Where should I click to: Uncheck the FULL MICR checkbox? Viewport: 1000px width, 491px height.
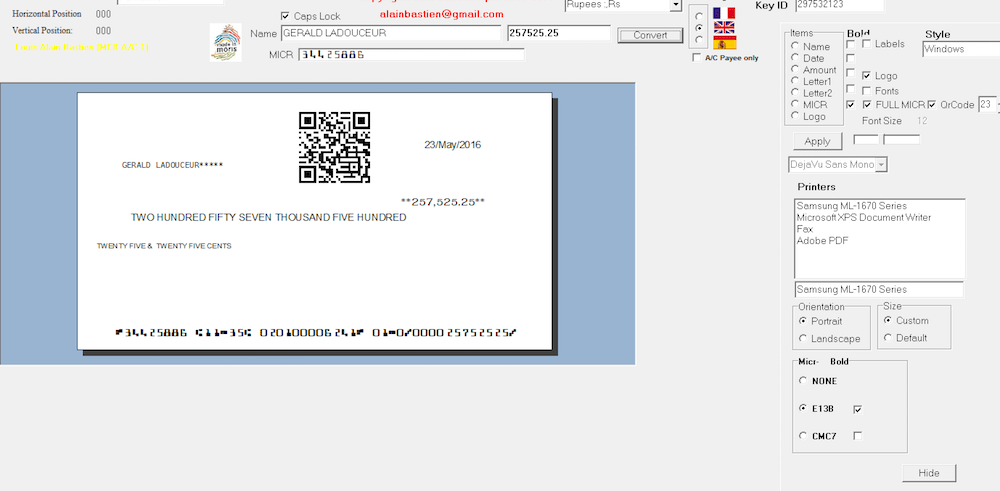click(867, 105)
